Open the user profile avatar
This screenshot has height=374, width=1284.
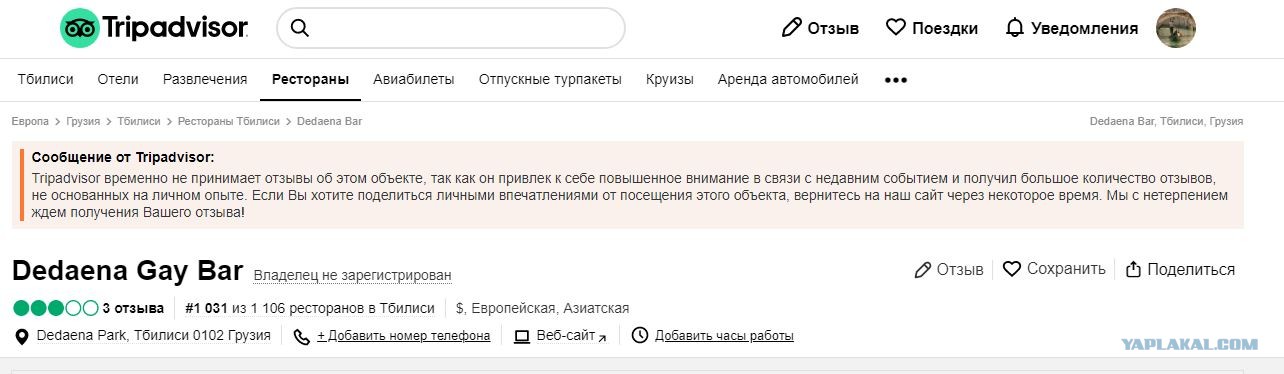click(x=1176, y=28)
